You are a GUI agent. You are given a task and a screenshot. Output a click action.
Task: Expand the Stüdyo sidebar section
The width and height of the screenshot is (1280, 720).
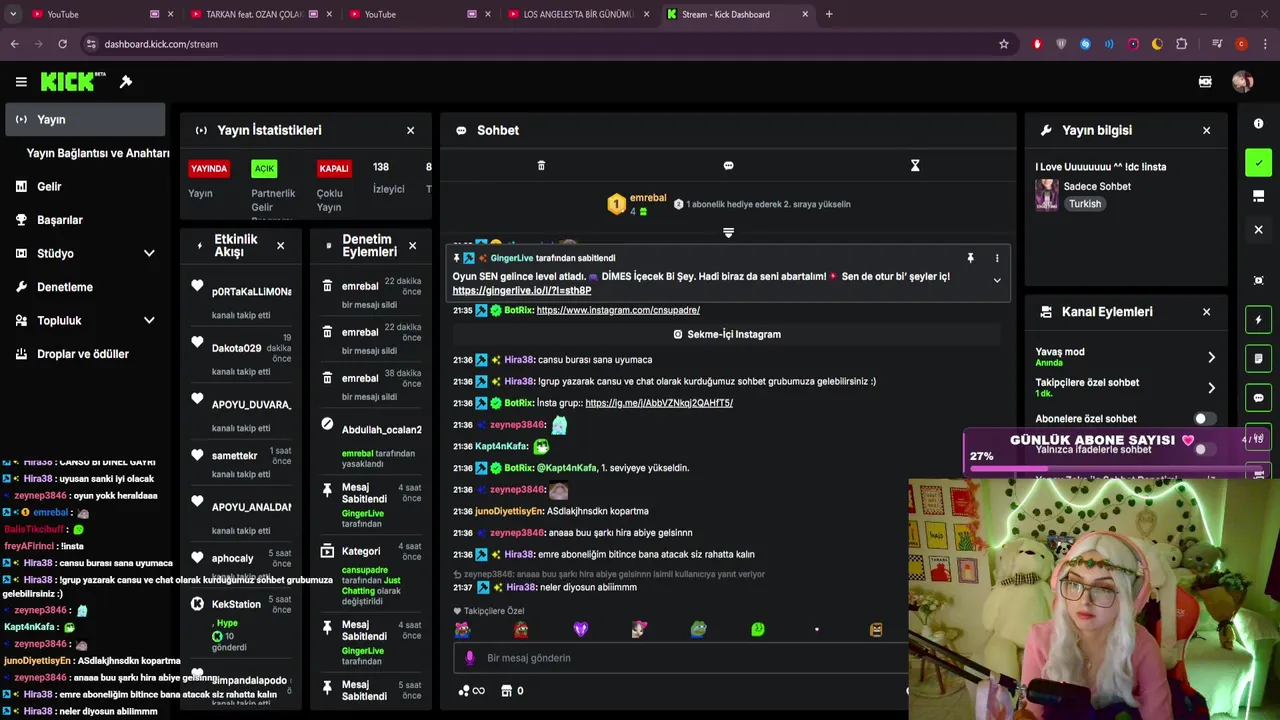coord(85,253)
